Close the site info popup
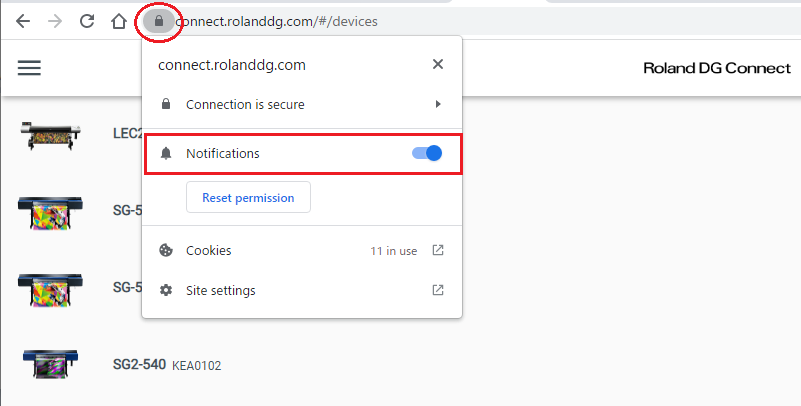Image resolution: width=801 pixels, height=406 pixels. click(x=438, y=64)
